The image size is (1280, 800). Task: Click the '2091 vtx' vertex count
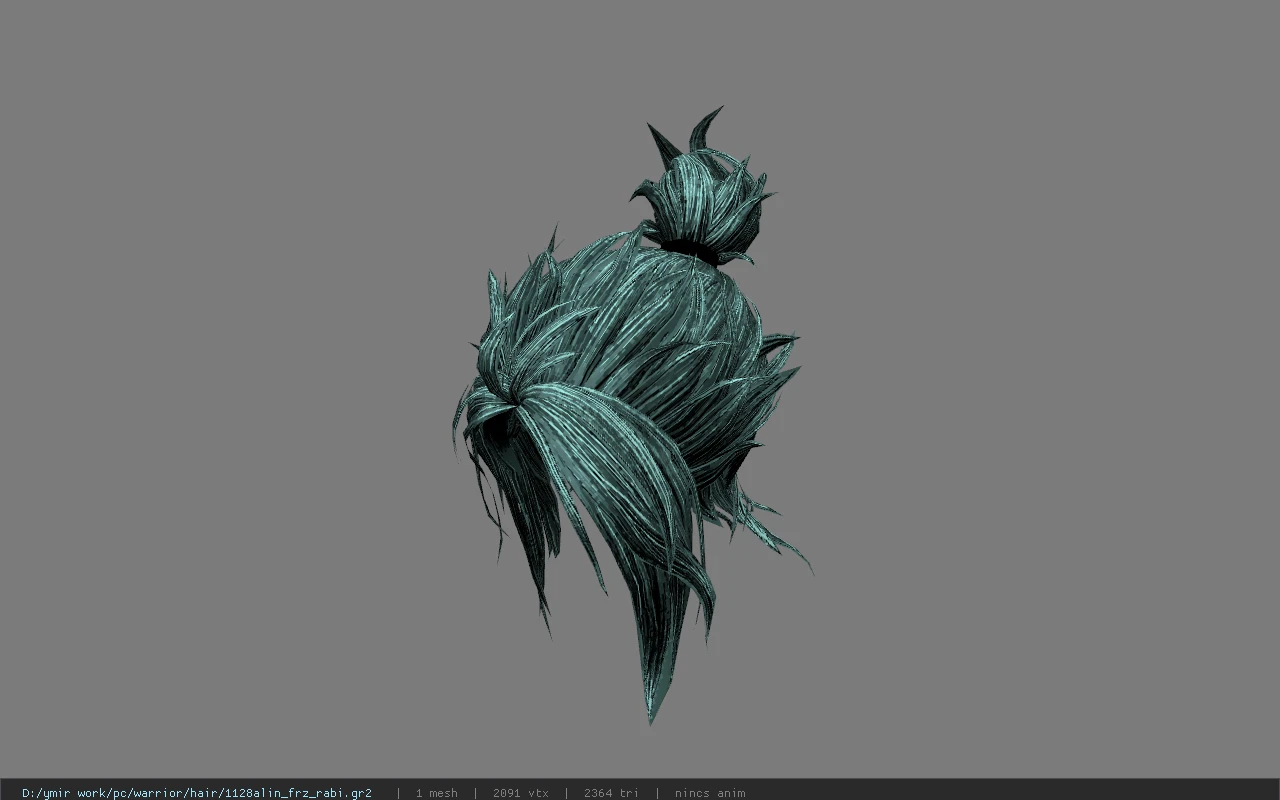pos(520,793)
